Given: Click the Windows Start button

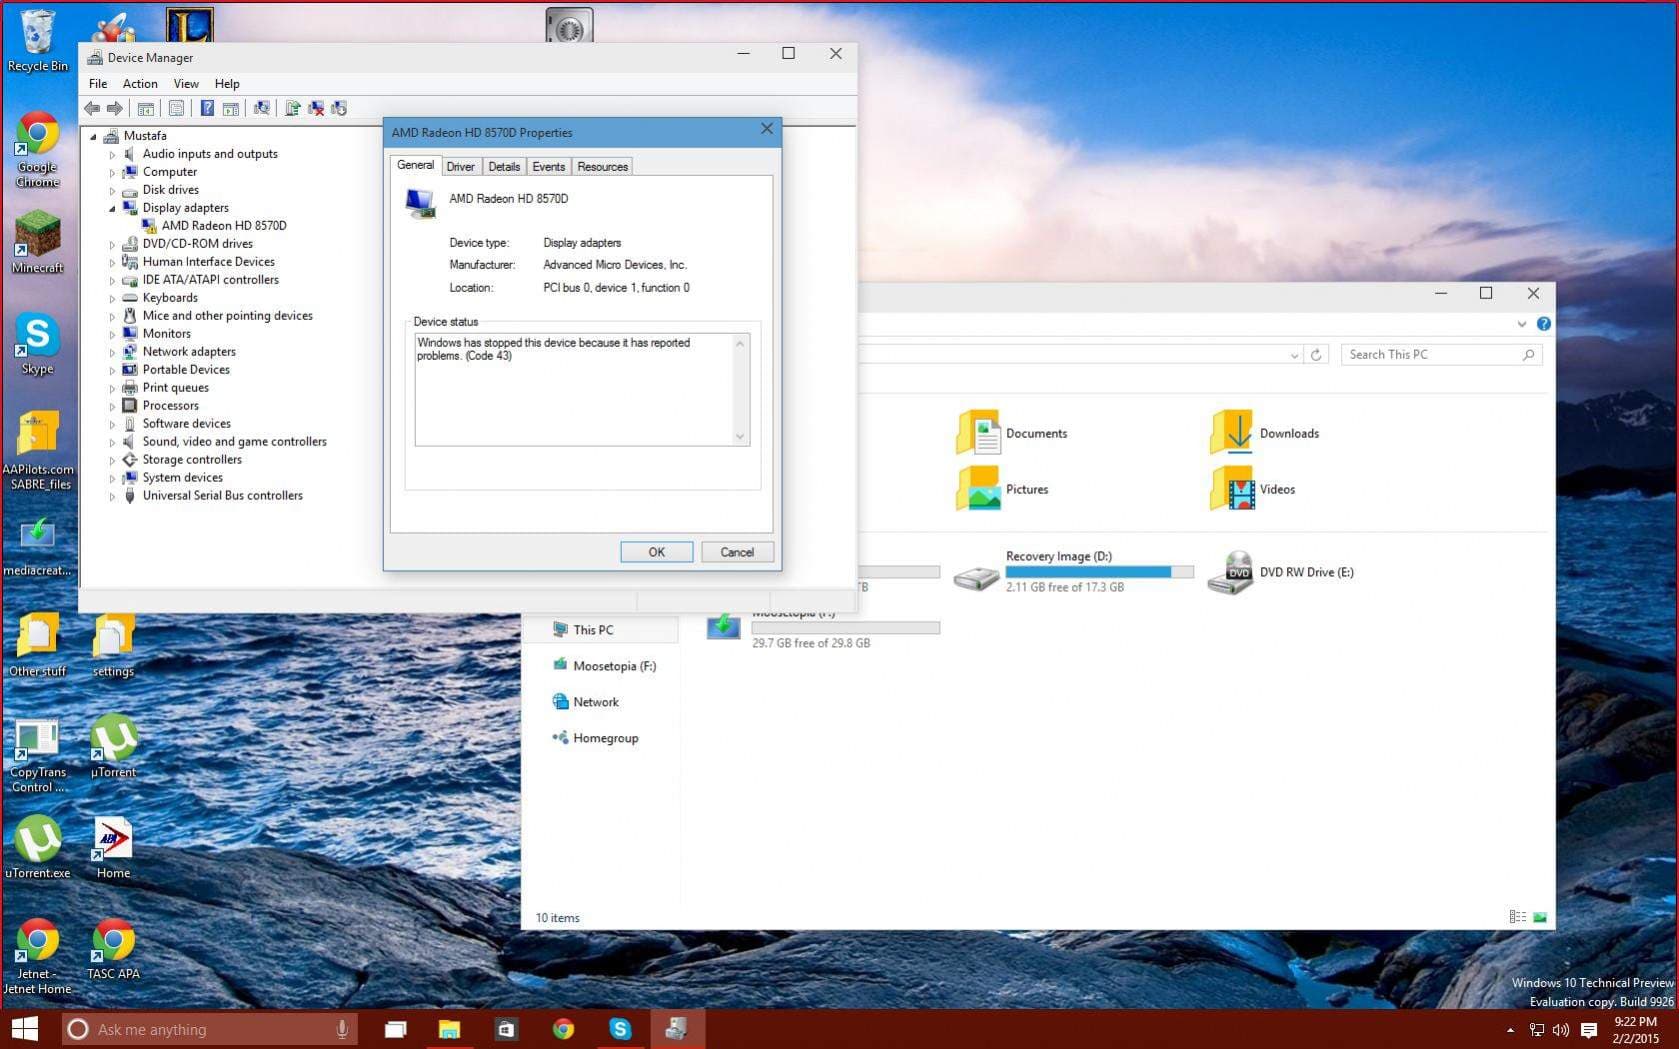Looking at the screenshot, I should (x=24, y=1029).
